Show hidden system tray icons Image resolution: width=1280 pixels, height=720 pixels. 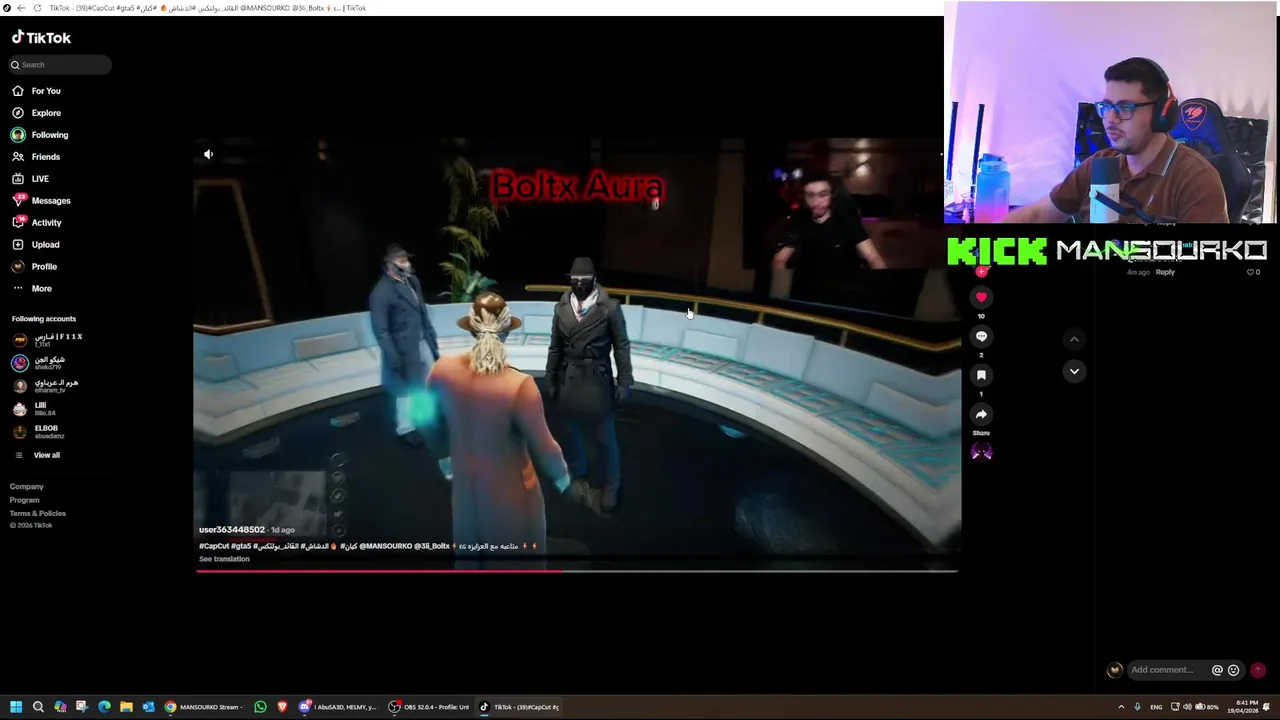coord(1121,707)
